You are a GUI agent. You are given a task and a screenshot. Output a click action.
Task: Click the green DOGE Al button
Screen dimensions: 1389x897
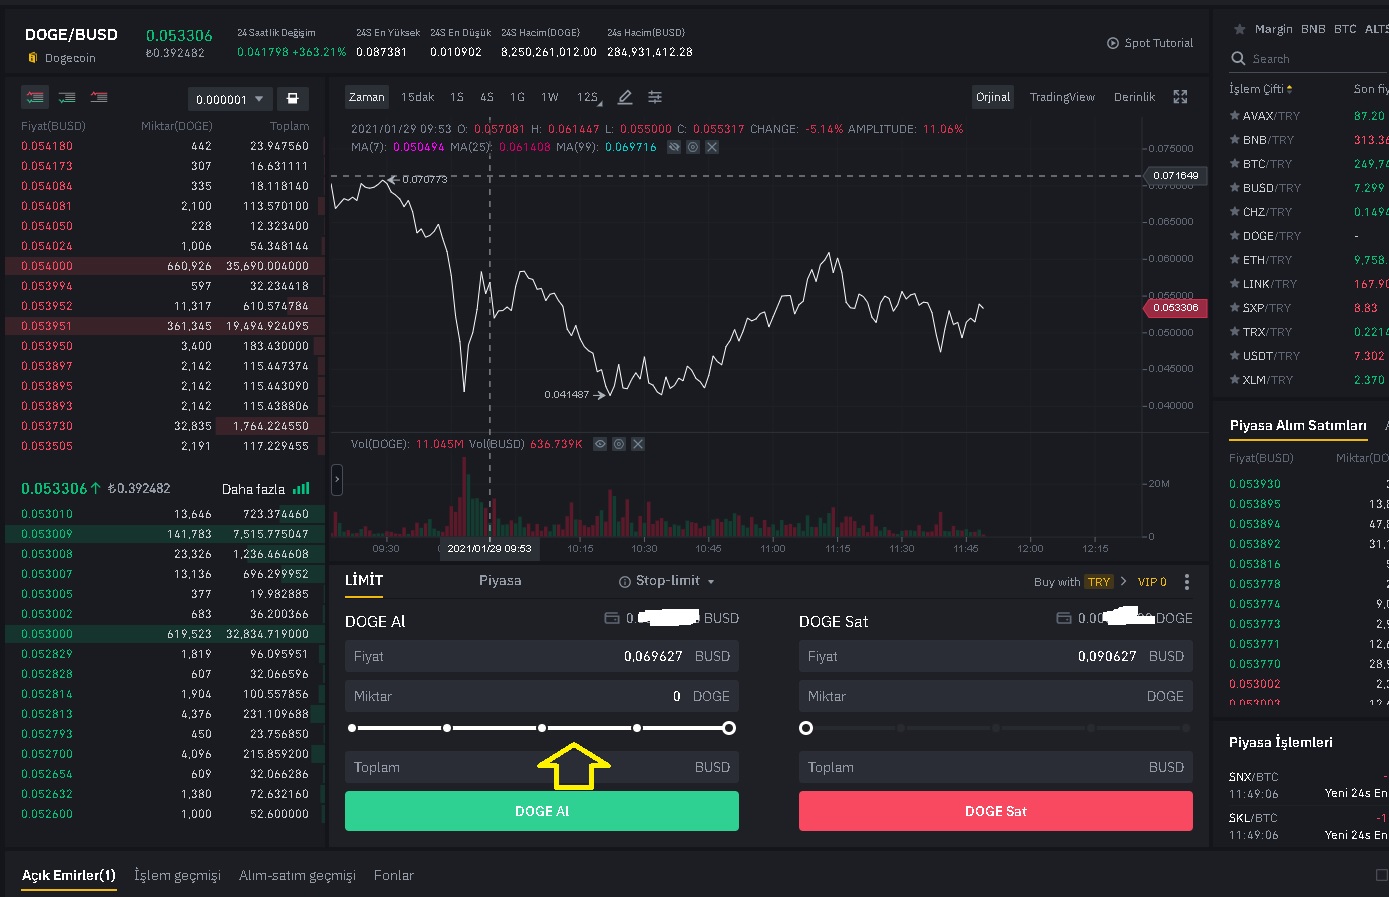click(542, 811)
